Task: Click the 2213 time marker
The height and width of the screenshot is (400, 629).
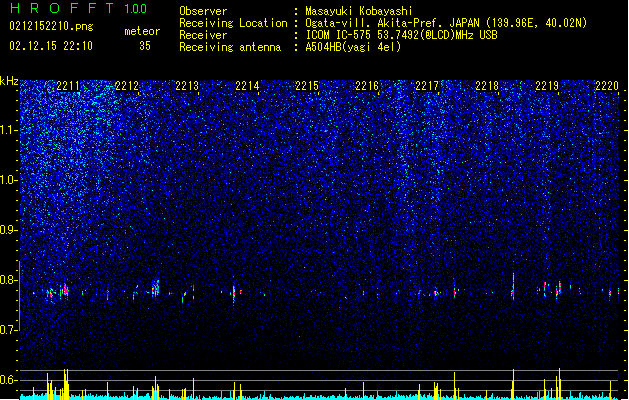Action: click(187, 86)
